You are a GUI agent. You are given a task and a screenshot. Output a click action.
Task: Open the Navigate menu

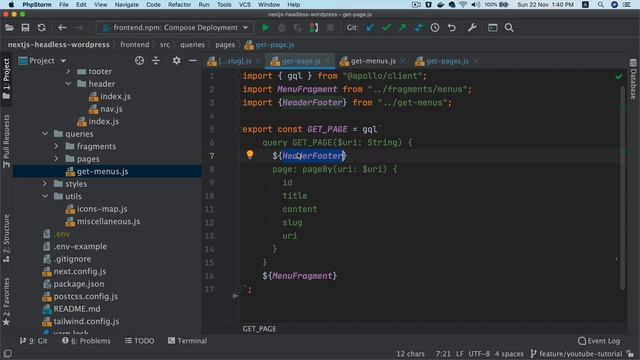tap(126, 4)
